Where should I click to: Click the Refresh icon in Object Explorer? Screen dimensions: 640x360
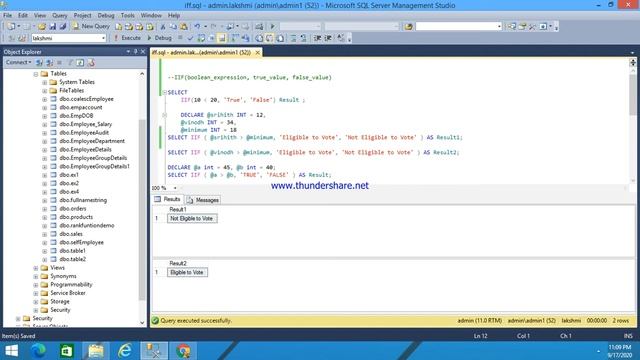[x=80, y=62]
